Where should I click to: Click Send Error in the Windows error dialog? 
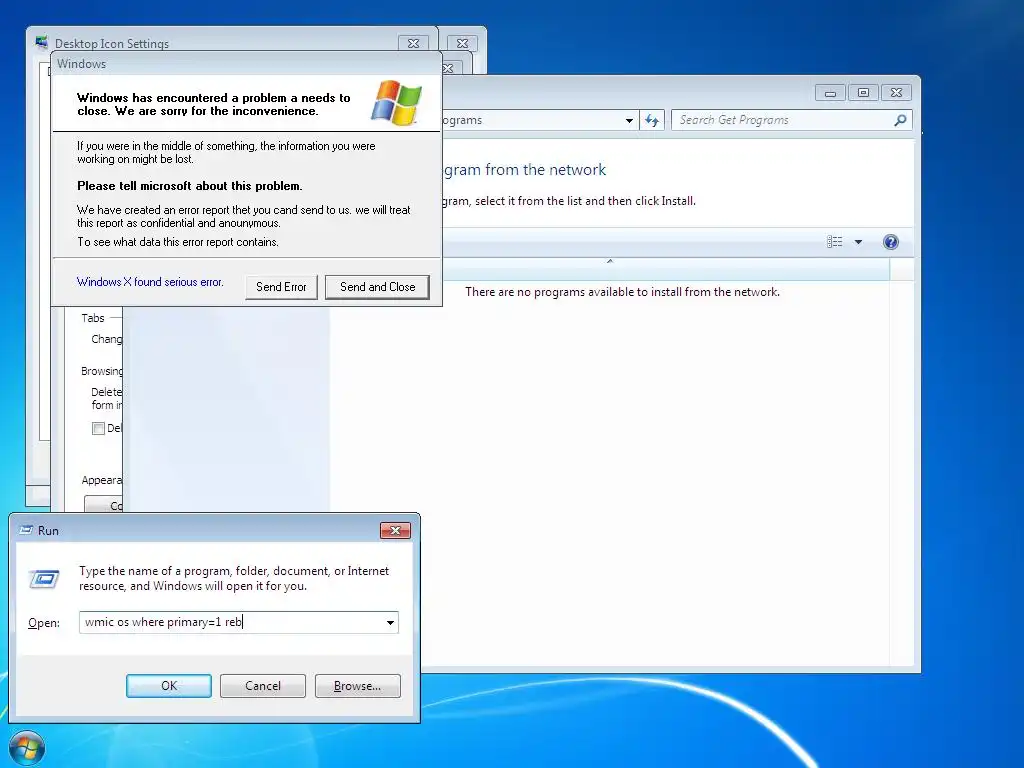click(281, 287)
